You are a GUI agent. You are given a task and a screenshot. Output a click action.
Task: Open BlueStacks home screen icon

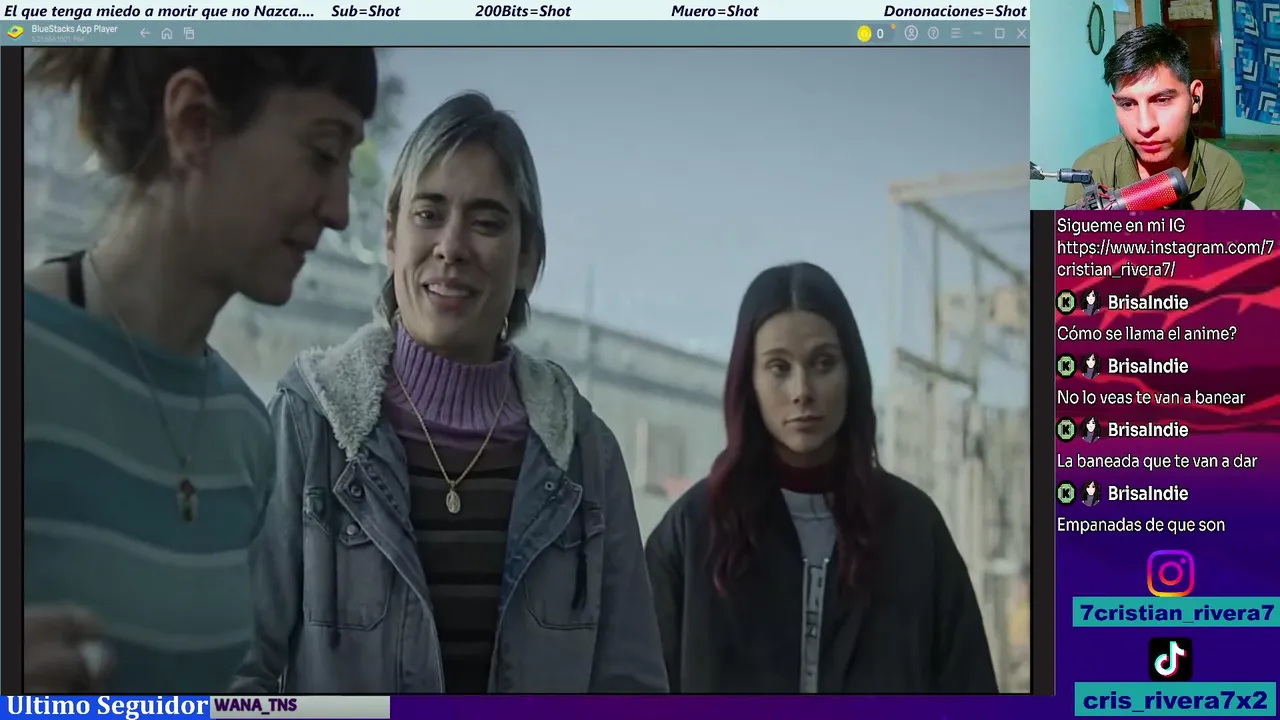(167, 33)
